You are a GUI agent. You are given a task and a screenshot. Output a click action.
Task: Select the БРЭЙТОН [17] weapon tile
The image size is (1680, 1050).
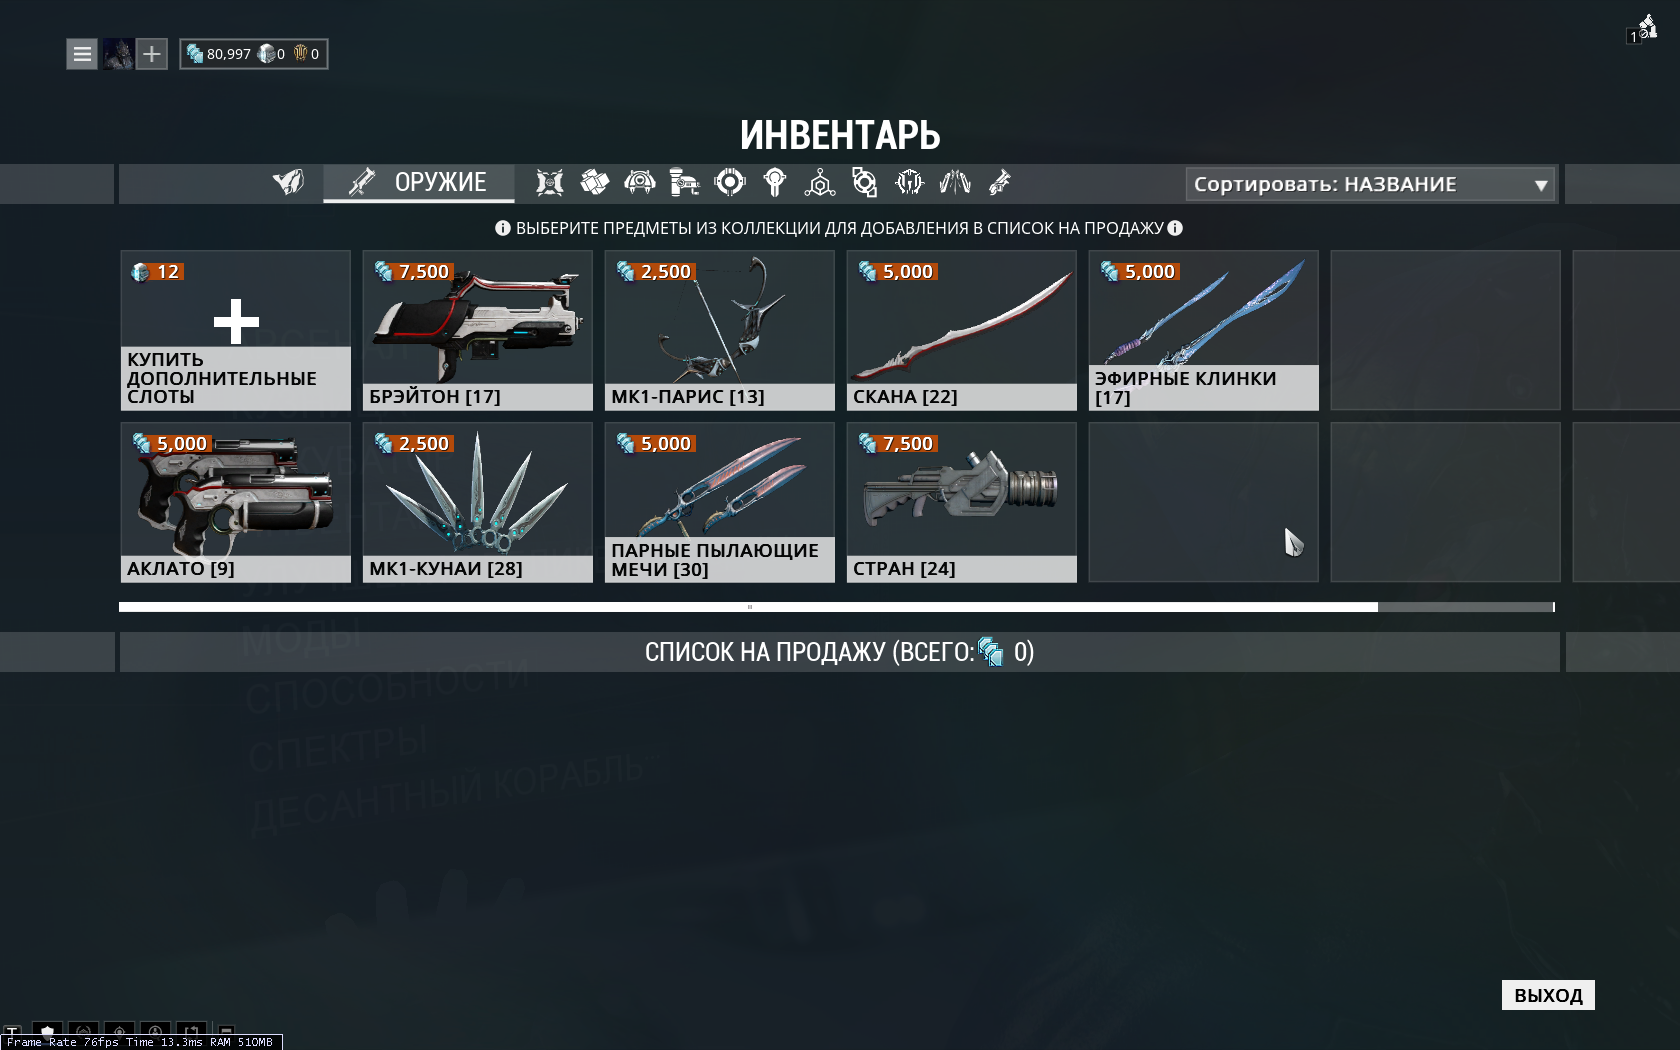point(478,330)
